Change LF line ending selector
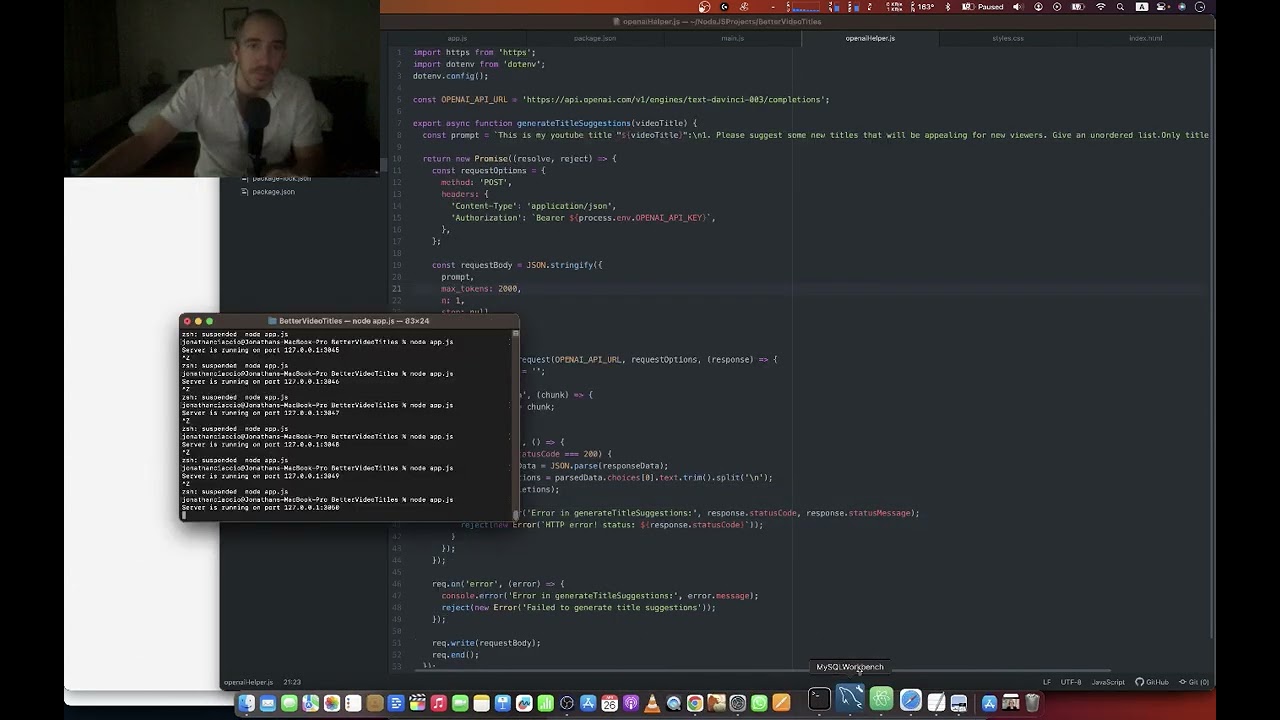This screenshot has width=1280, height=720. click(1047, 682)
